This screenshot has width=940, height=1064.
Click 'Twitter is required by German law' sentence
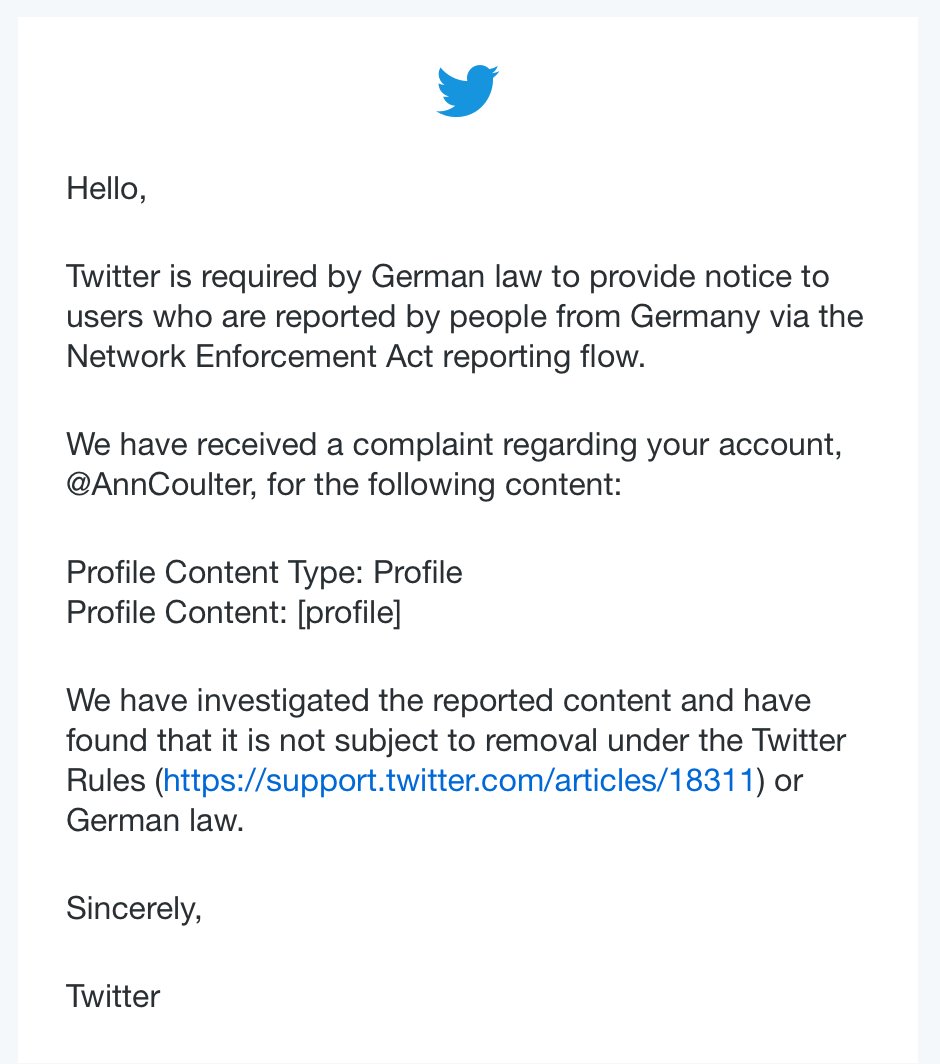coord(304,277)
